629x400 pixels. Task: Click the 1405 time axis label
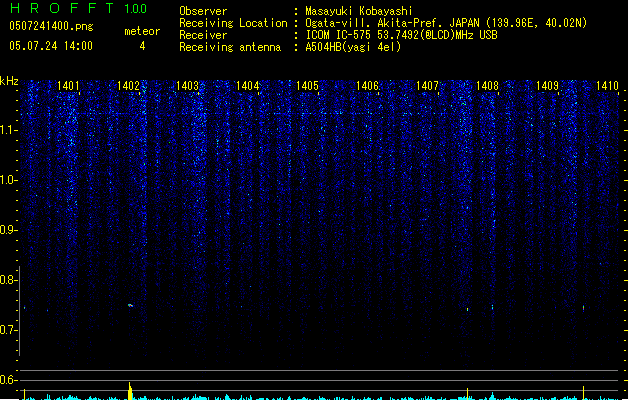tap(307, 86)
